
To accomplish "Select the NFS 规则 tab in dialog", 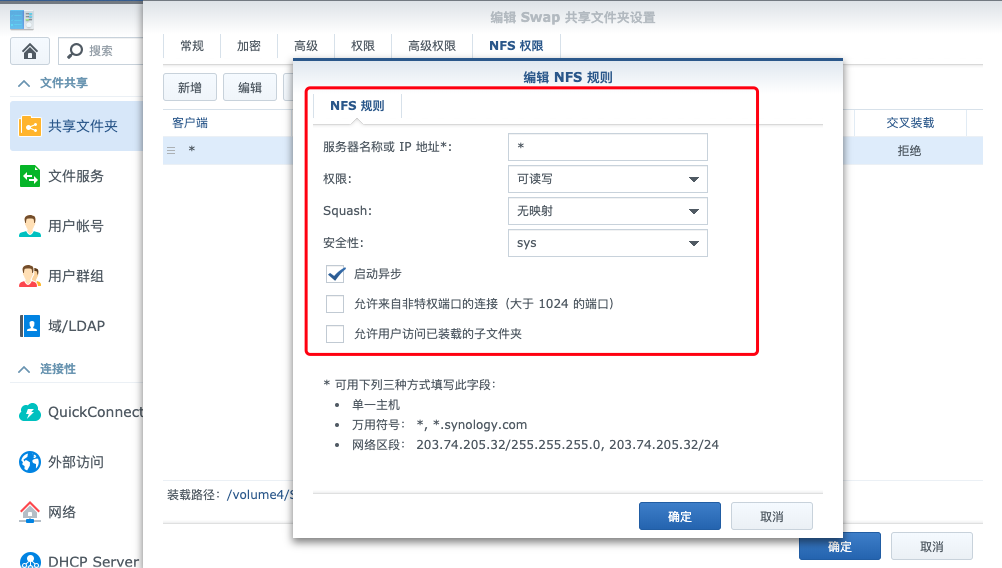I will click(x=357, y=106).
